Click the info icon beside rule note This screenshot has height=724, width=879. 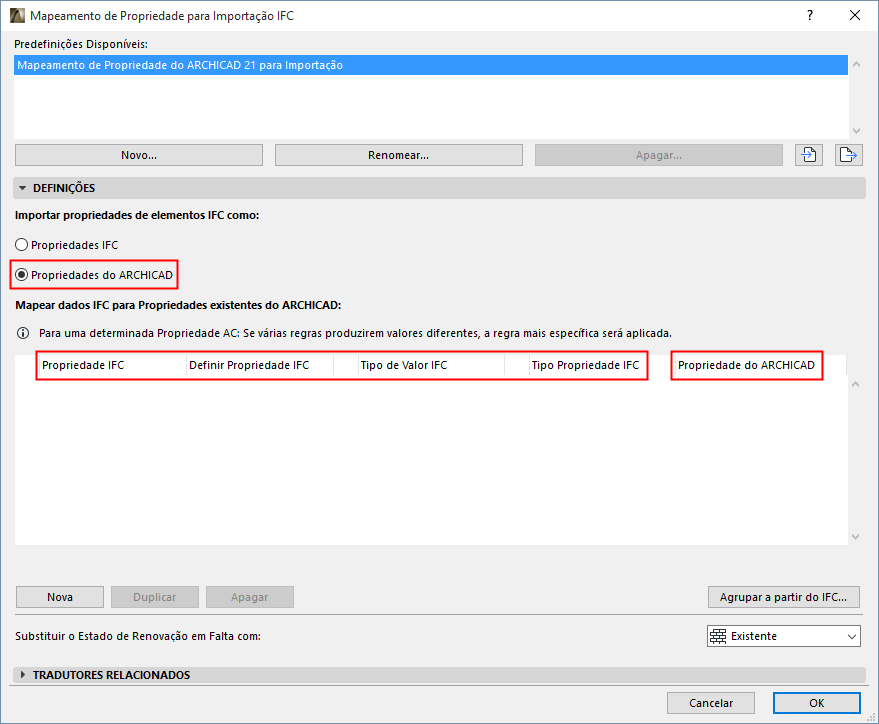pos(23,333)
